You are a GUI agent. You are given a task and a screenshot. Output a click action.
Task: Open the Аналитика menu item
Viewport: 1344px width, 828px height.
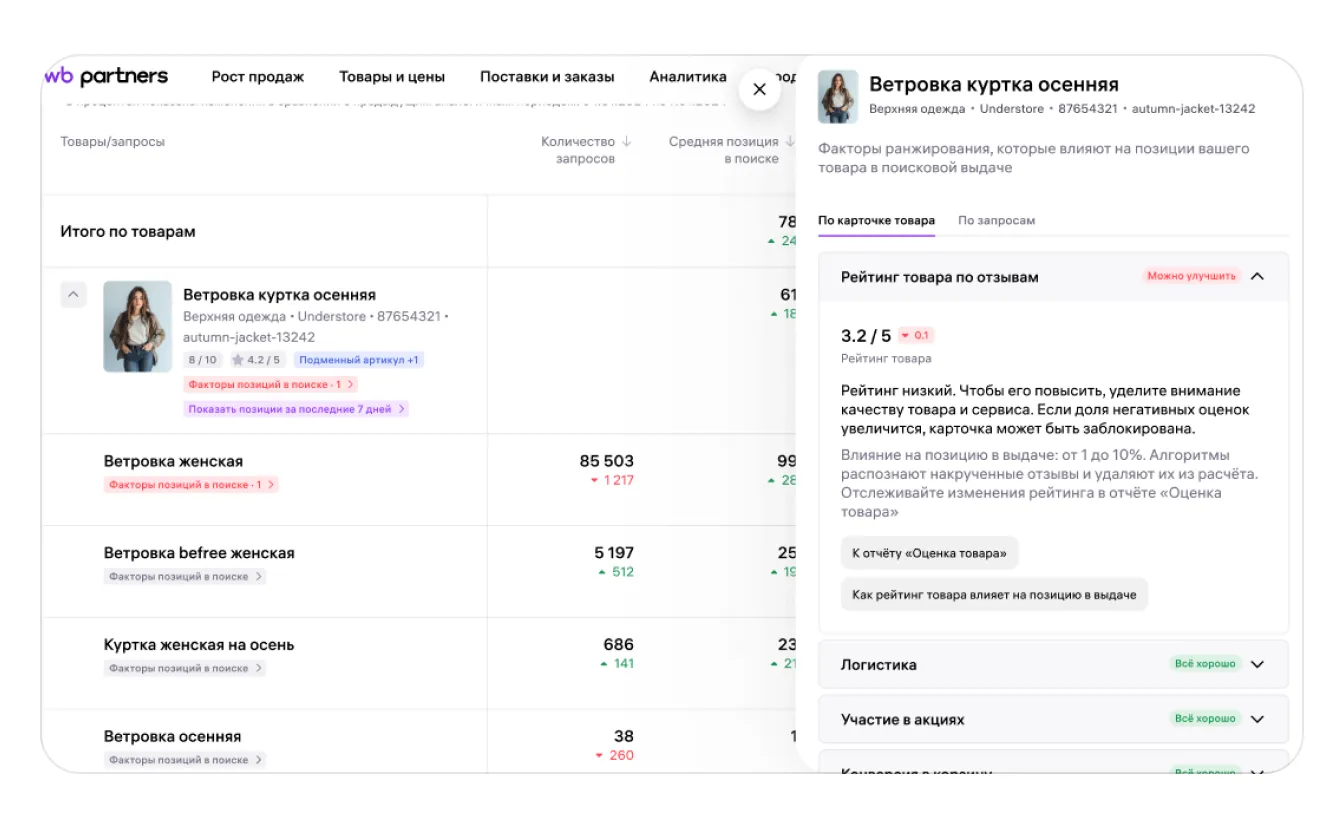point(687,77)
